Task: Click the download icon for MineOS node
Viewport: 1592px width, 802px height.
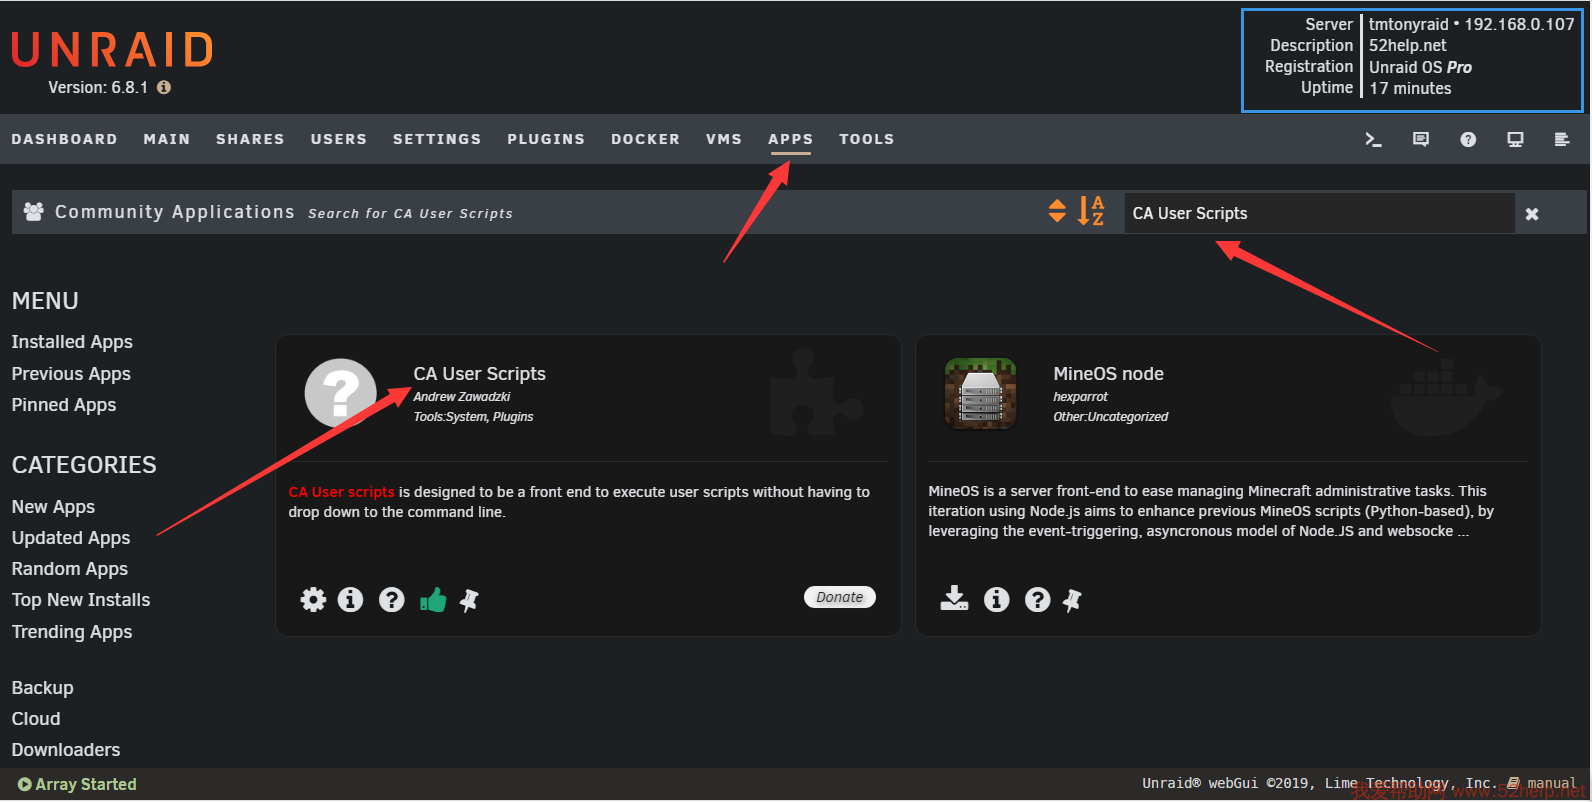Action: pos(954,599)
